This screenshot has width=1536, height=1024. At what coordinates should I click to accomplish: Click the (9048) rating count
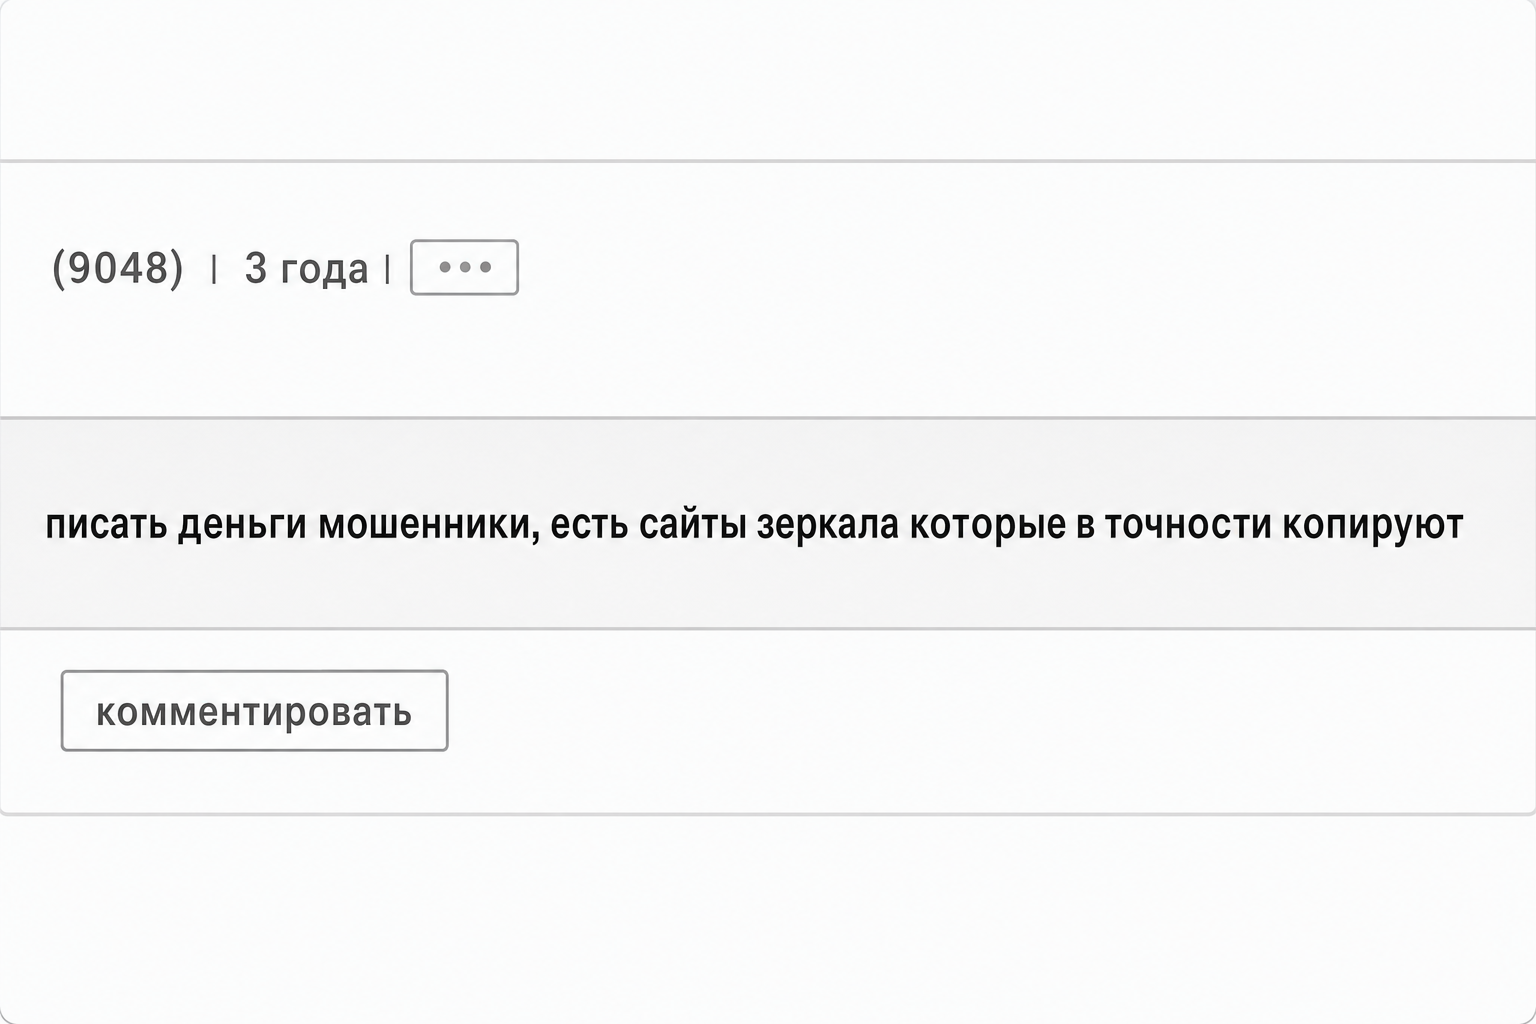point(118,268)
